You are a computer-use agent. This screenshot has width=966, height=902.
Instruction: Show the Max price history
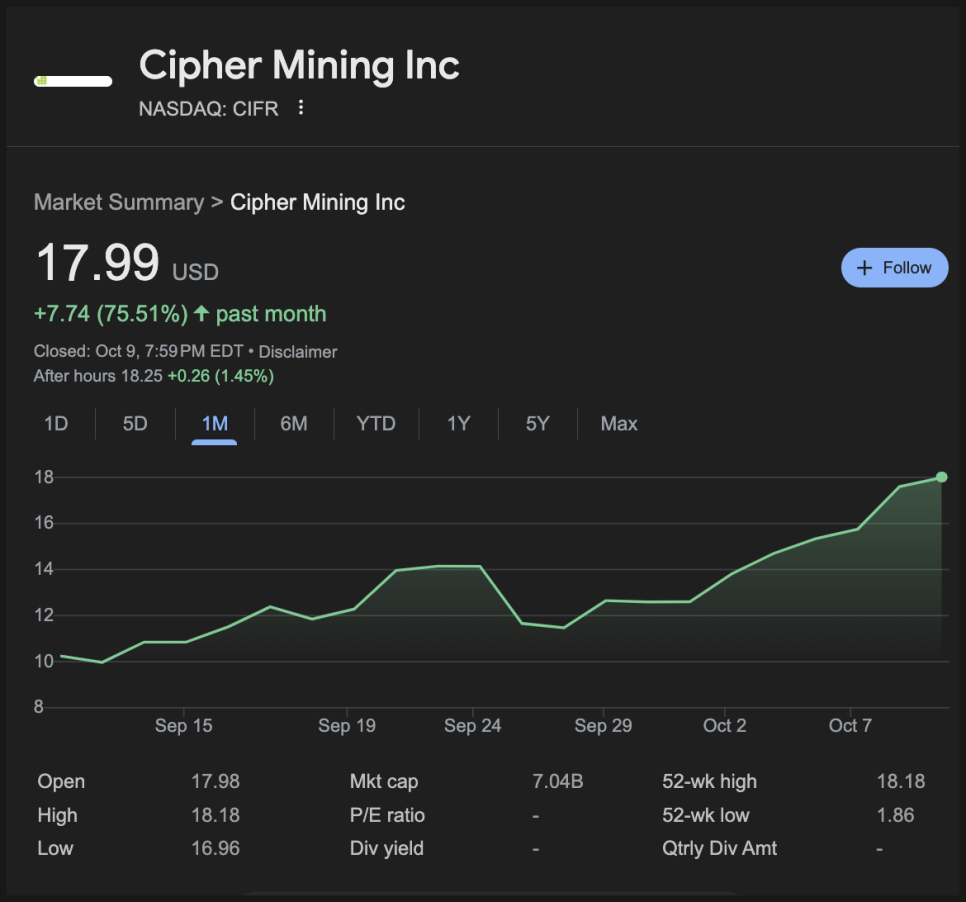point(619,424)
